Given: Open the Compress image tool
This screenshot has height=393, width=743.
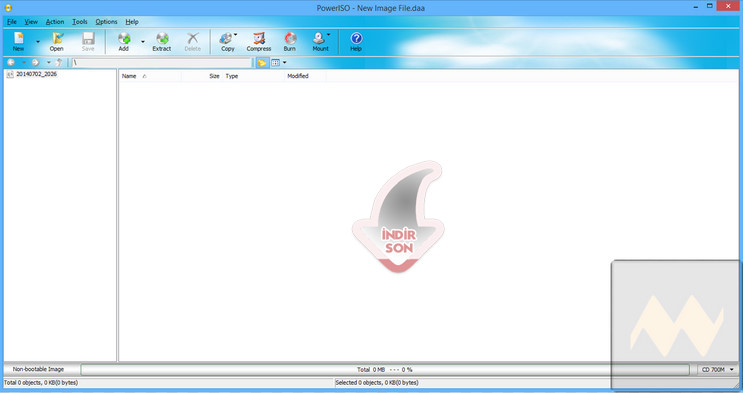Looking at the screenshot, I should coord(259,42).
